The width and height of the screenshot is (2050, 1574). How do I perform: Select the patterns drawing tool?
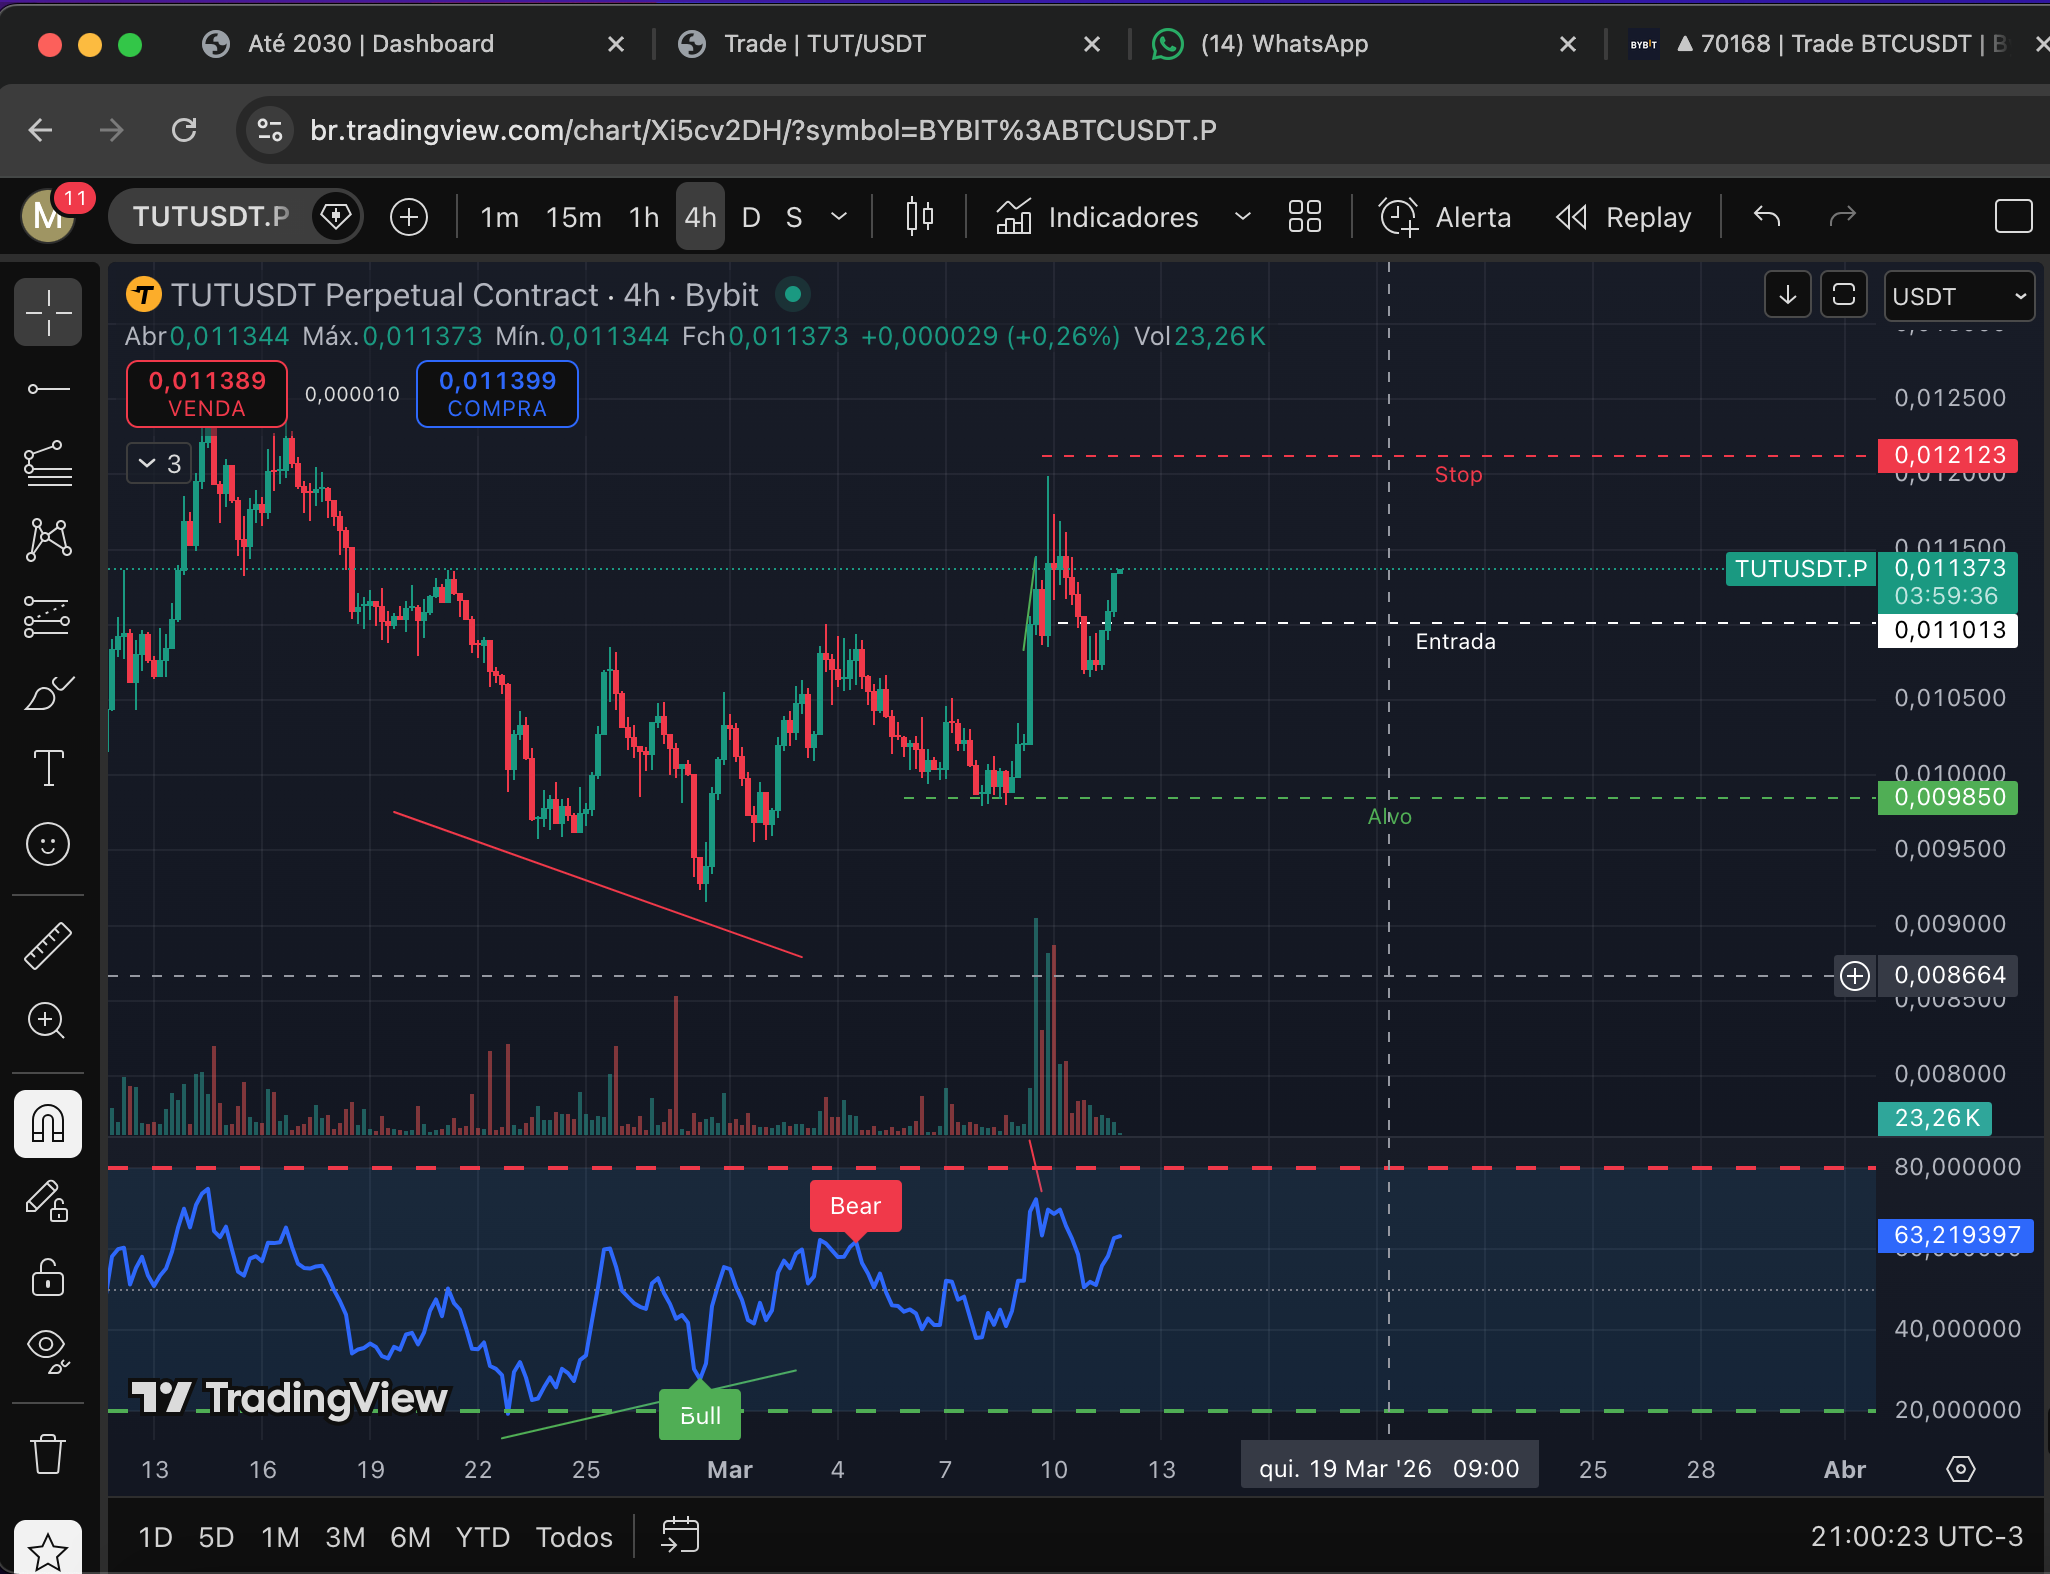(x=48, y=540)
